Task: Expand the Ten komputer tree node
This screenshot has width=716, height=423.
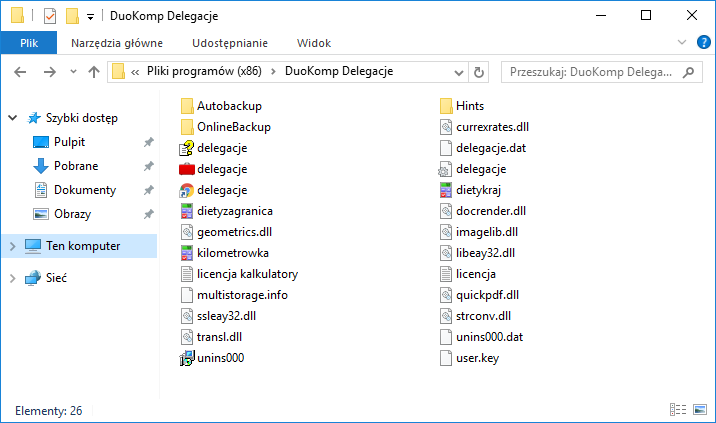Action: [13, 246]
